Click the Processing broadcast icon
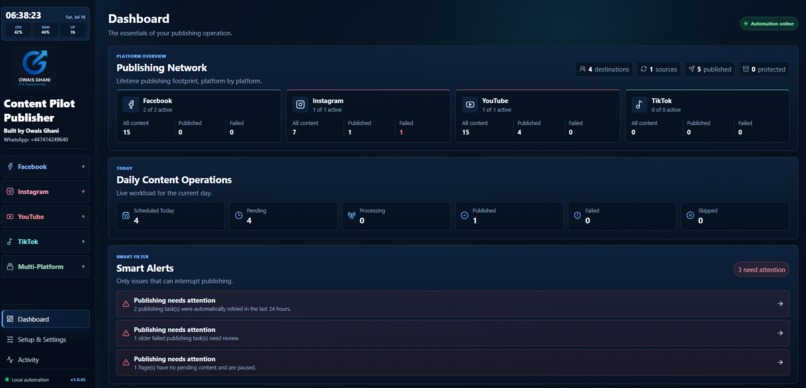 point(352,216)
